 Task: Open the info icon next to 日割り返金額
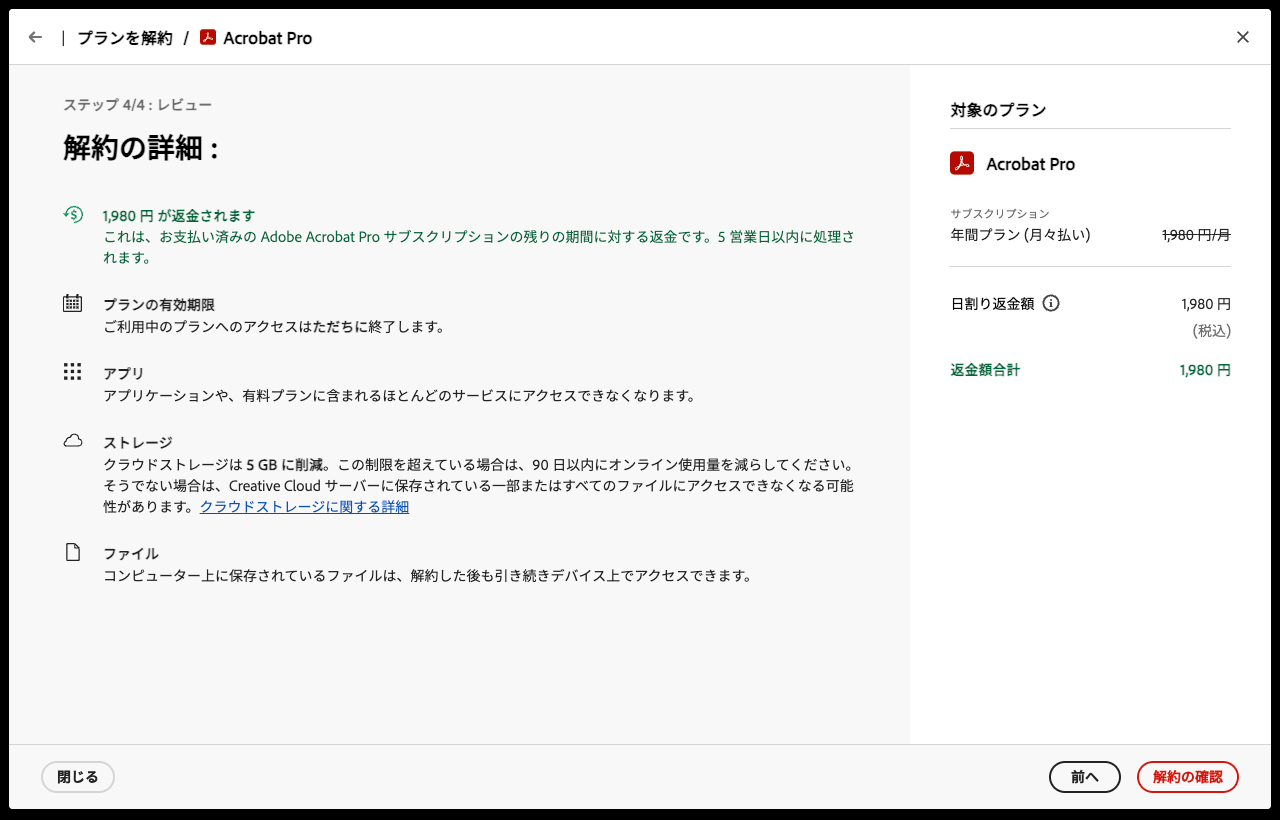1051,303
